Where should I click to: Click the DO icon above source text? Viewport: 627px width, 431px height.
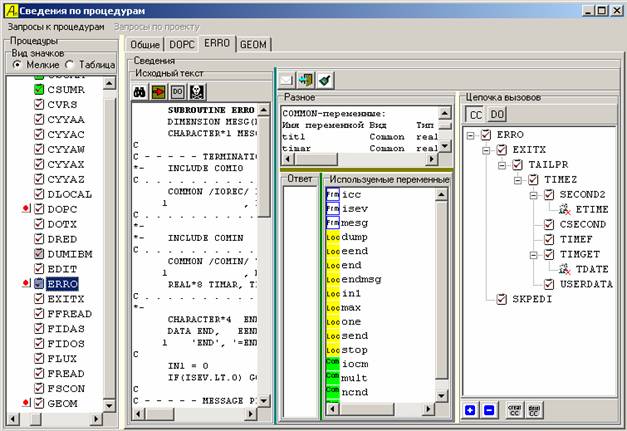(x=178, y=92)
